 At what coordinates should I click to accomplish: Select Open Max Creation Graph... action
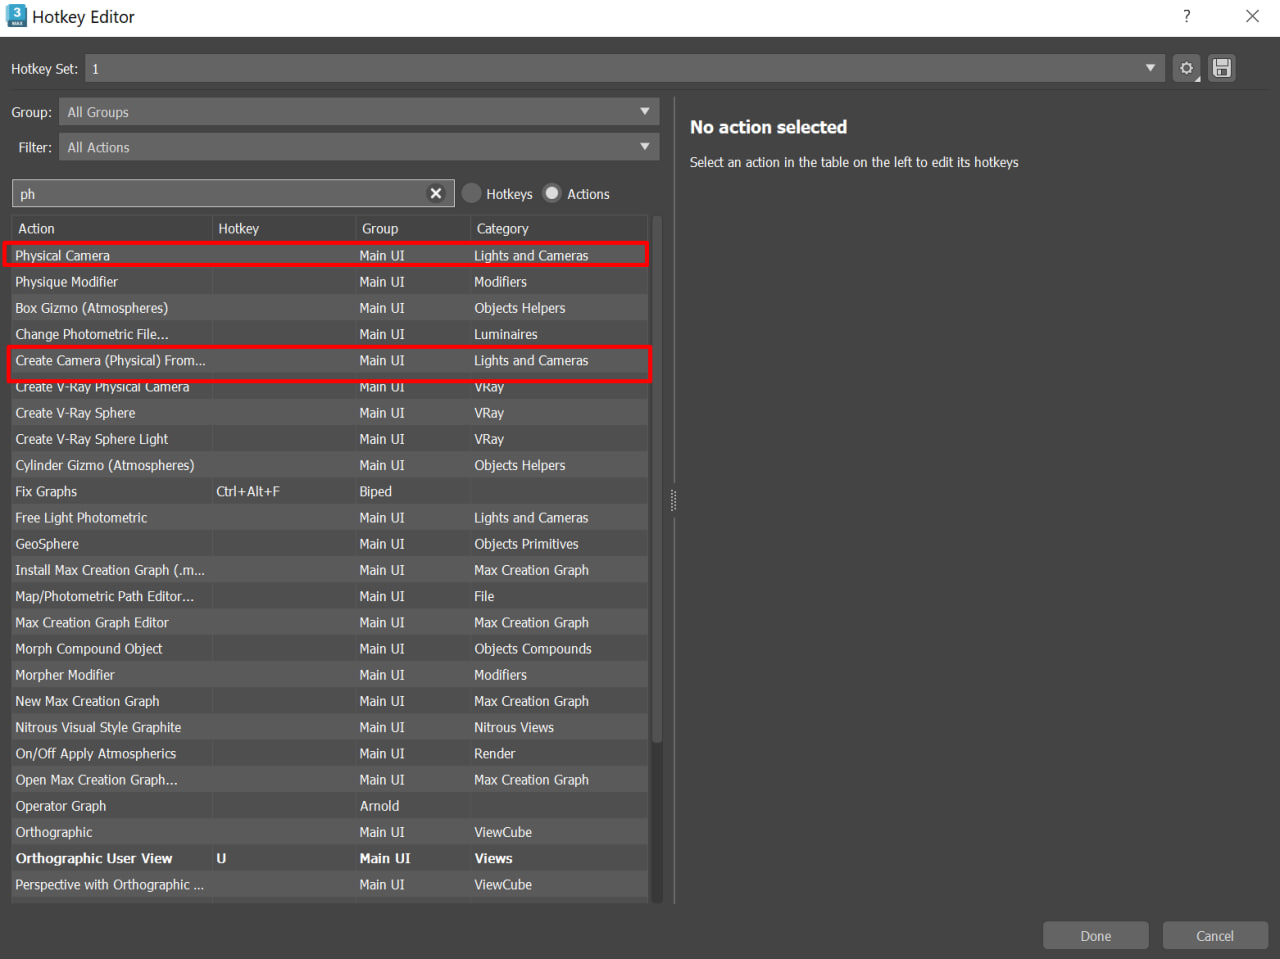click(x=329, y=780)
